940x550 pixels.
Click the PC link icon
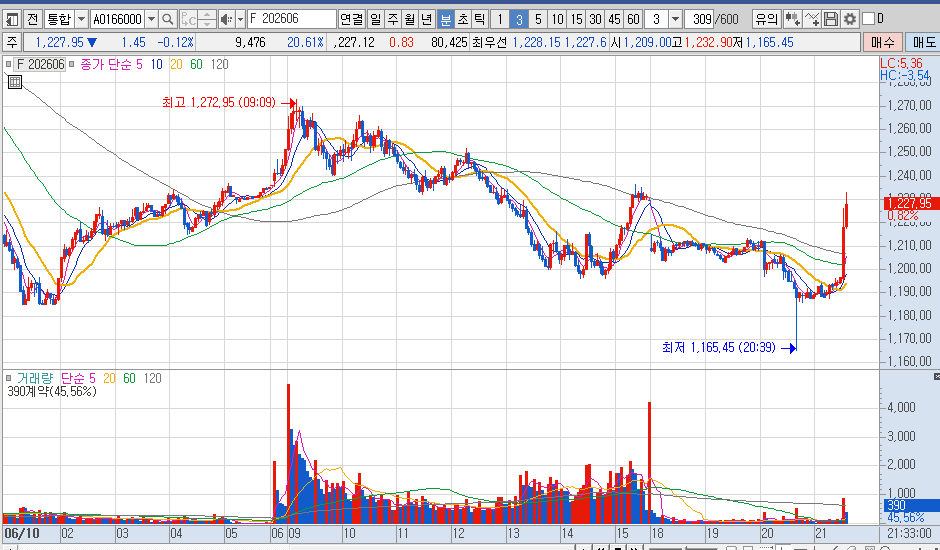click(188, 19)
